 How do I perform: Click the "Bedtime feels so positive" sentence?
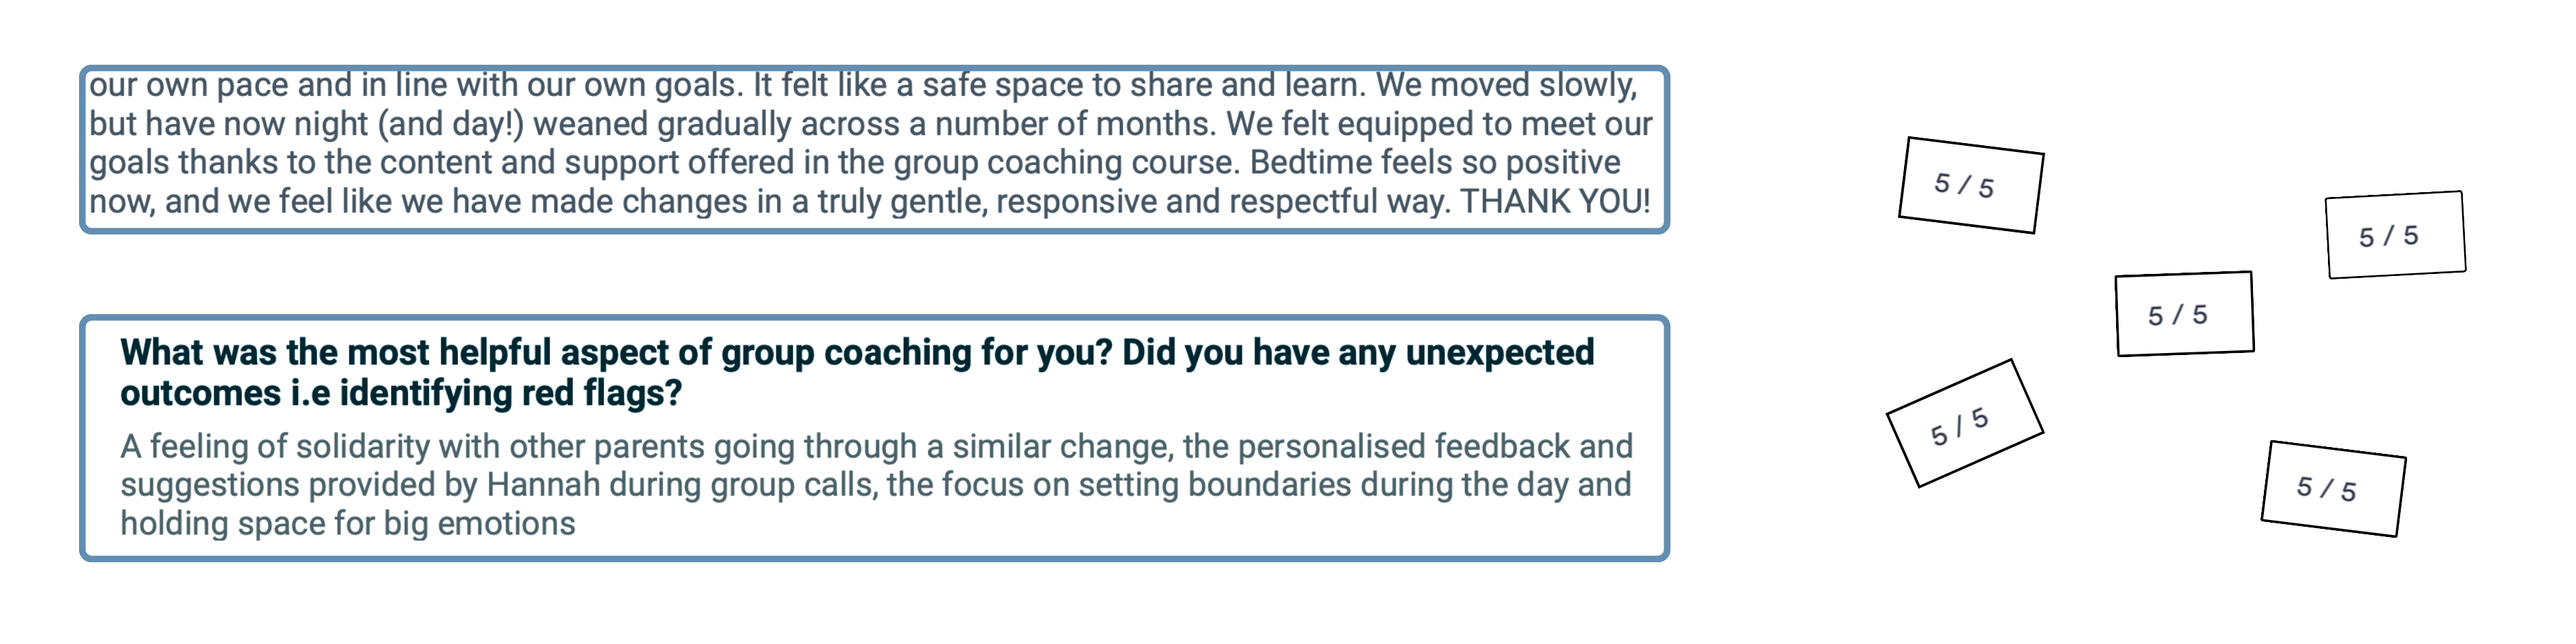click(x=1435, y=163)
